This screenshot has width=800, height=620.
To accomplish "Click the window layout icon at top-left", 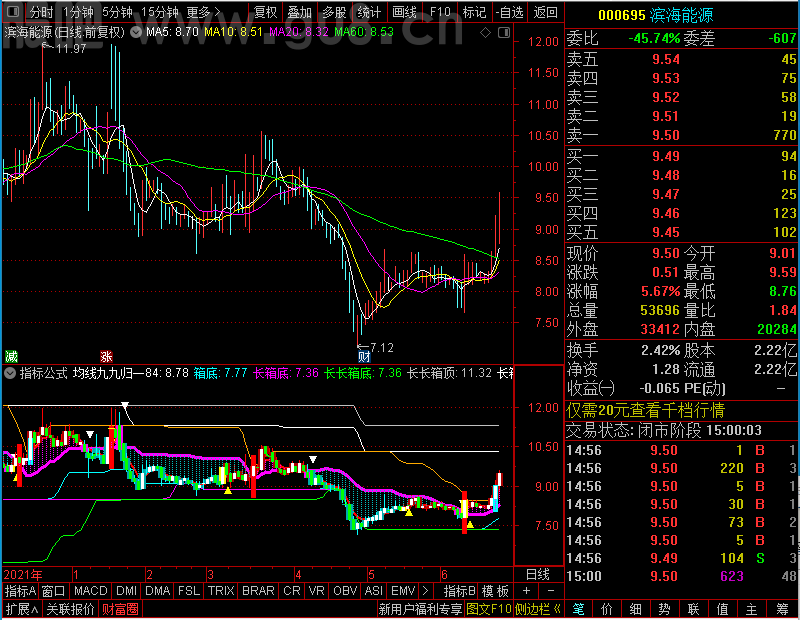I will click(x=13, y=11).
